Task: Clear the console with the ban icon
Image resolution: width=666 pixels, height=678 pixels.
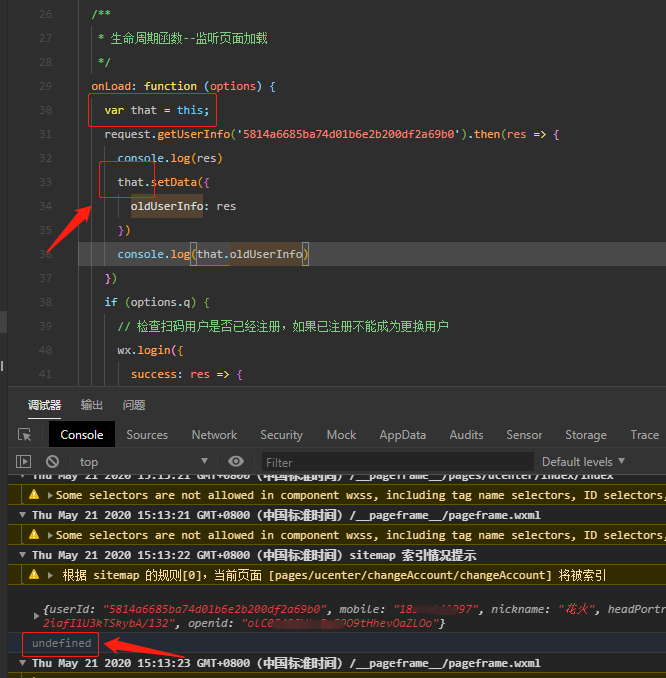Action: tap(52, 462)
